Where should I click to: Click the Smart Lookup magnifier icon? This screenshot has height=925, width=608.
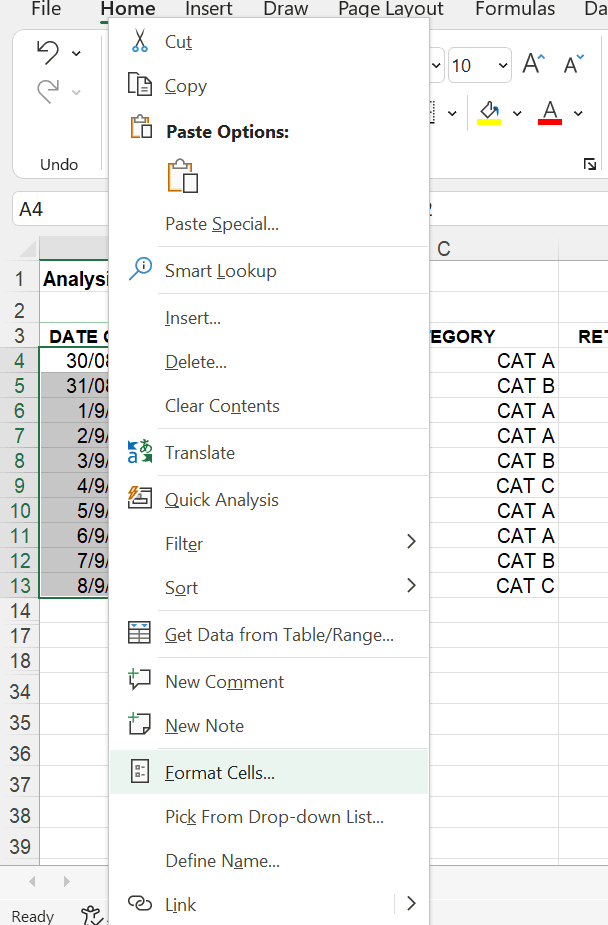click(140, 270)
